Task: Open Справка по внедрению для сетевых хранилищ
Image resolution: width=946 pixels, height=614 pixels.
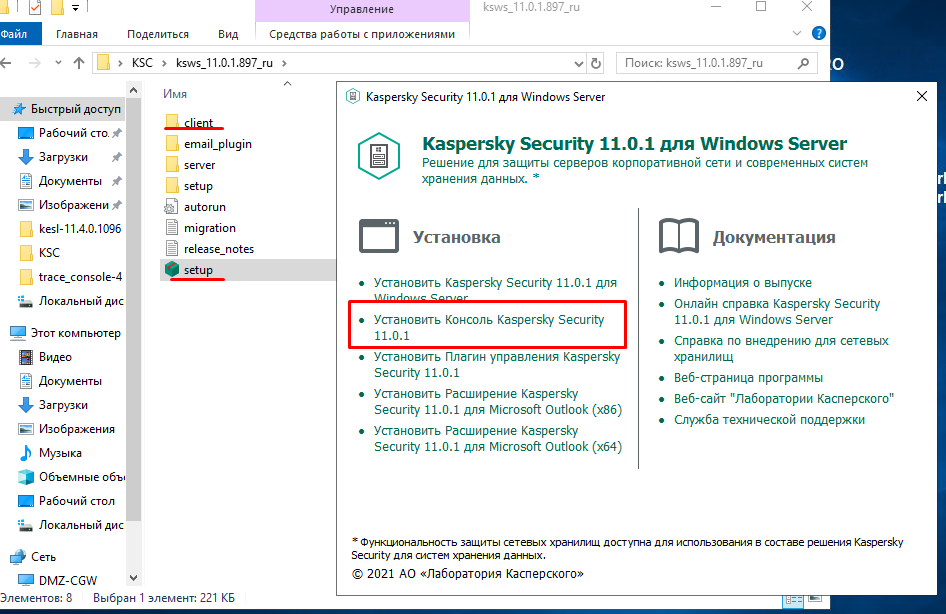Action: 781,348
